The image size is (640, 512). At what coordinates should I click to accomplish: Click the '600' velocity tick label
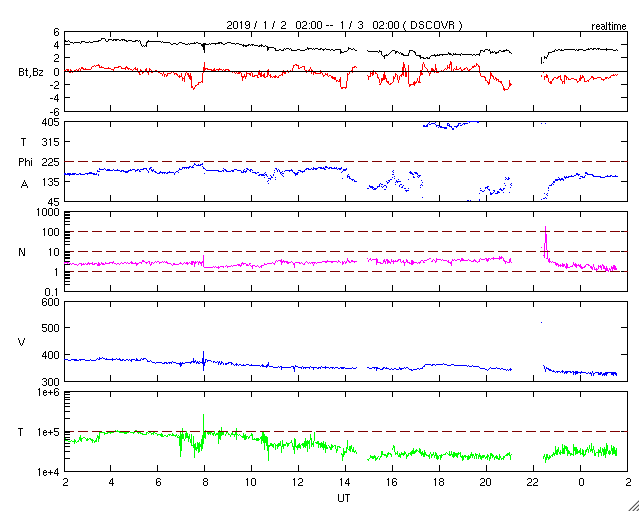pyautogui.click(x=51, y=302)
